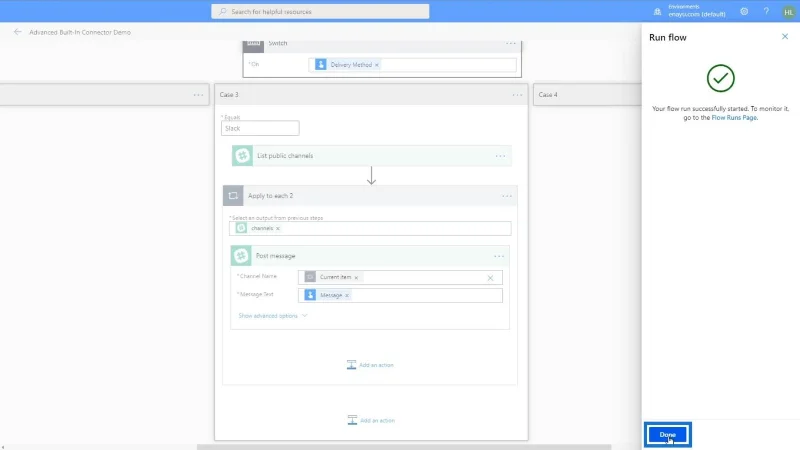The width and height of the screenshot is (800, 450).
Task: Open the Flow Runs Page link
Action: [734, 117]
